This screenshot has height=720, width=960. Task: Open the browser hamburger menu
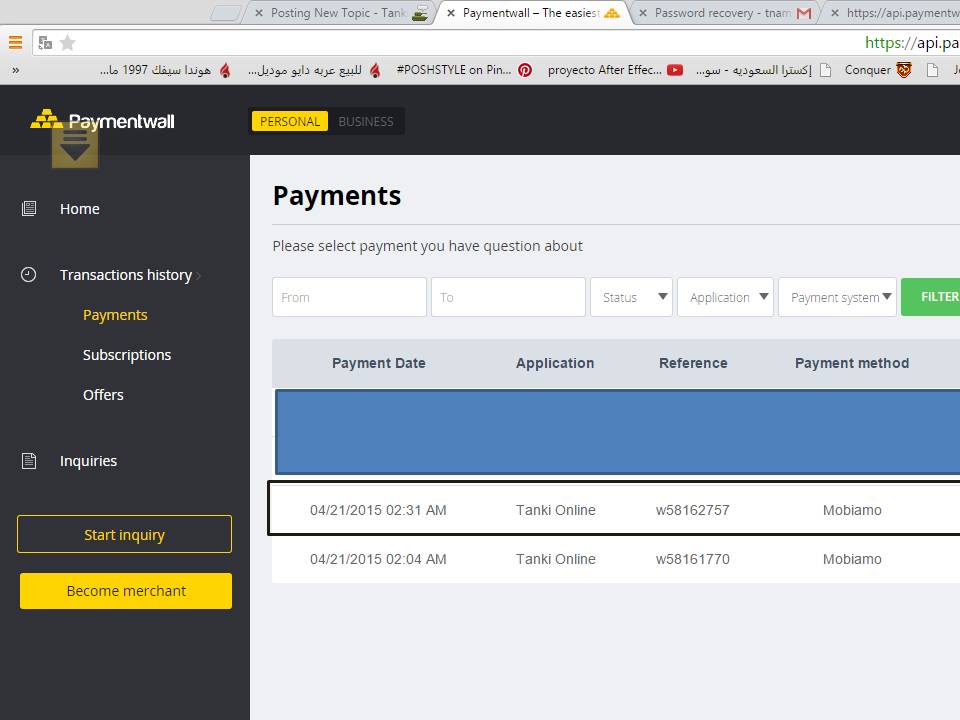click(15, 43)
